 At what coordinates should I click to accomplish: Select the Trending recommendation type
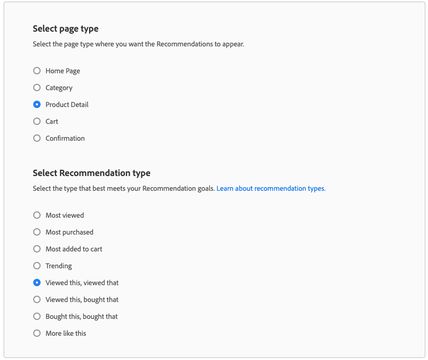click(37, 266)
